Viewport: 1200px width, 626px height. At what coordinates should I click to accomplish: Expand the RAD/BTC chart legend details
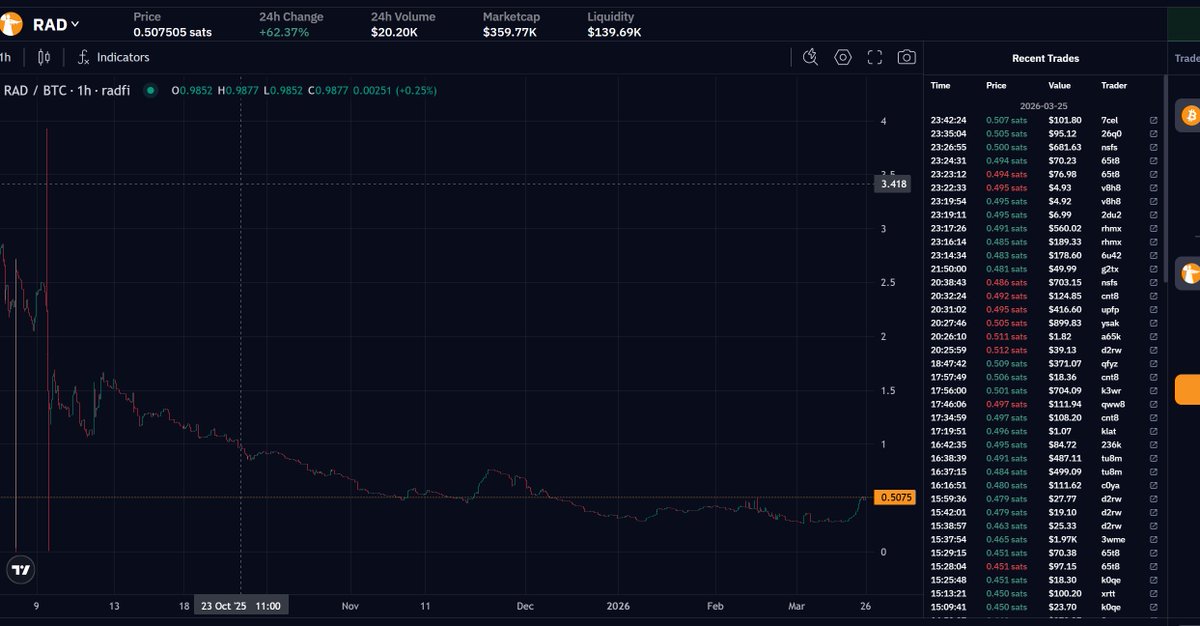(66, 89)
